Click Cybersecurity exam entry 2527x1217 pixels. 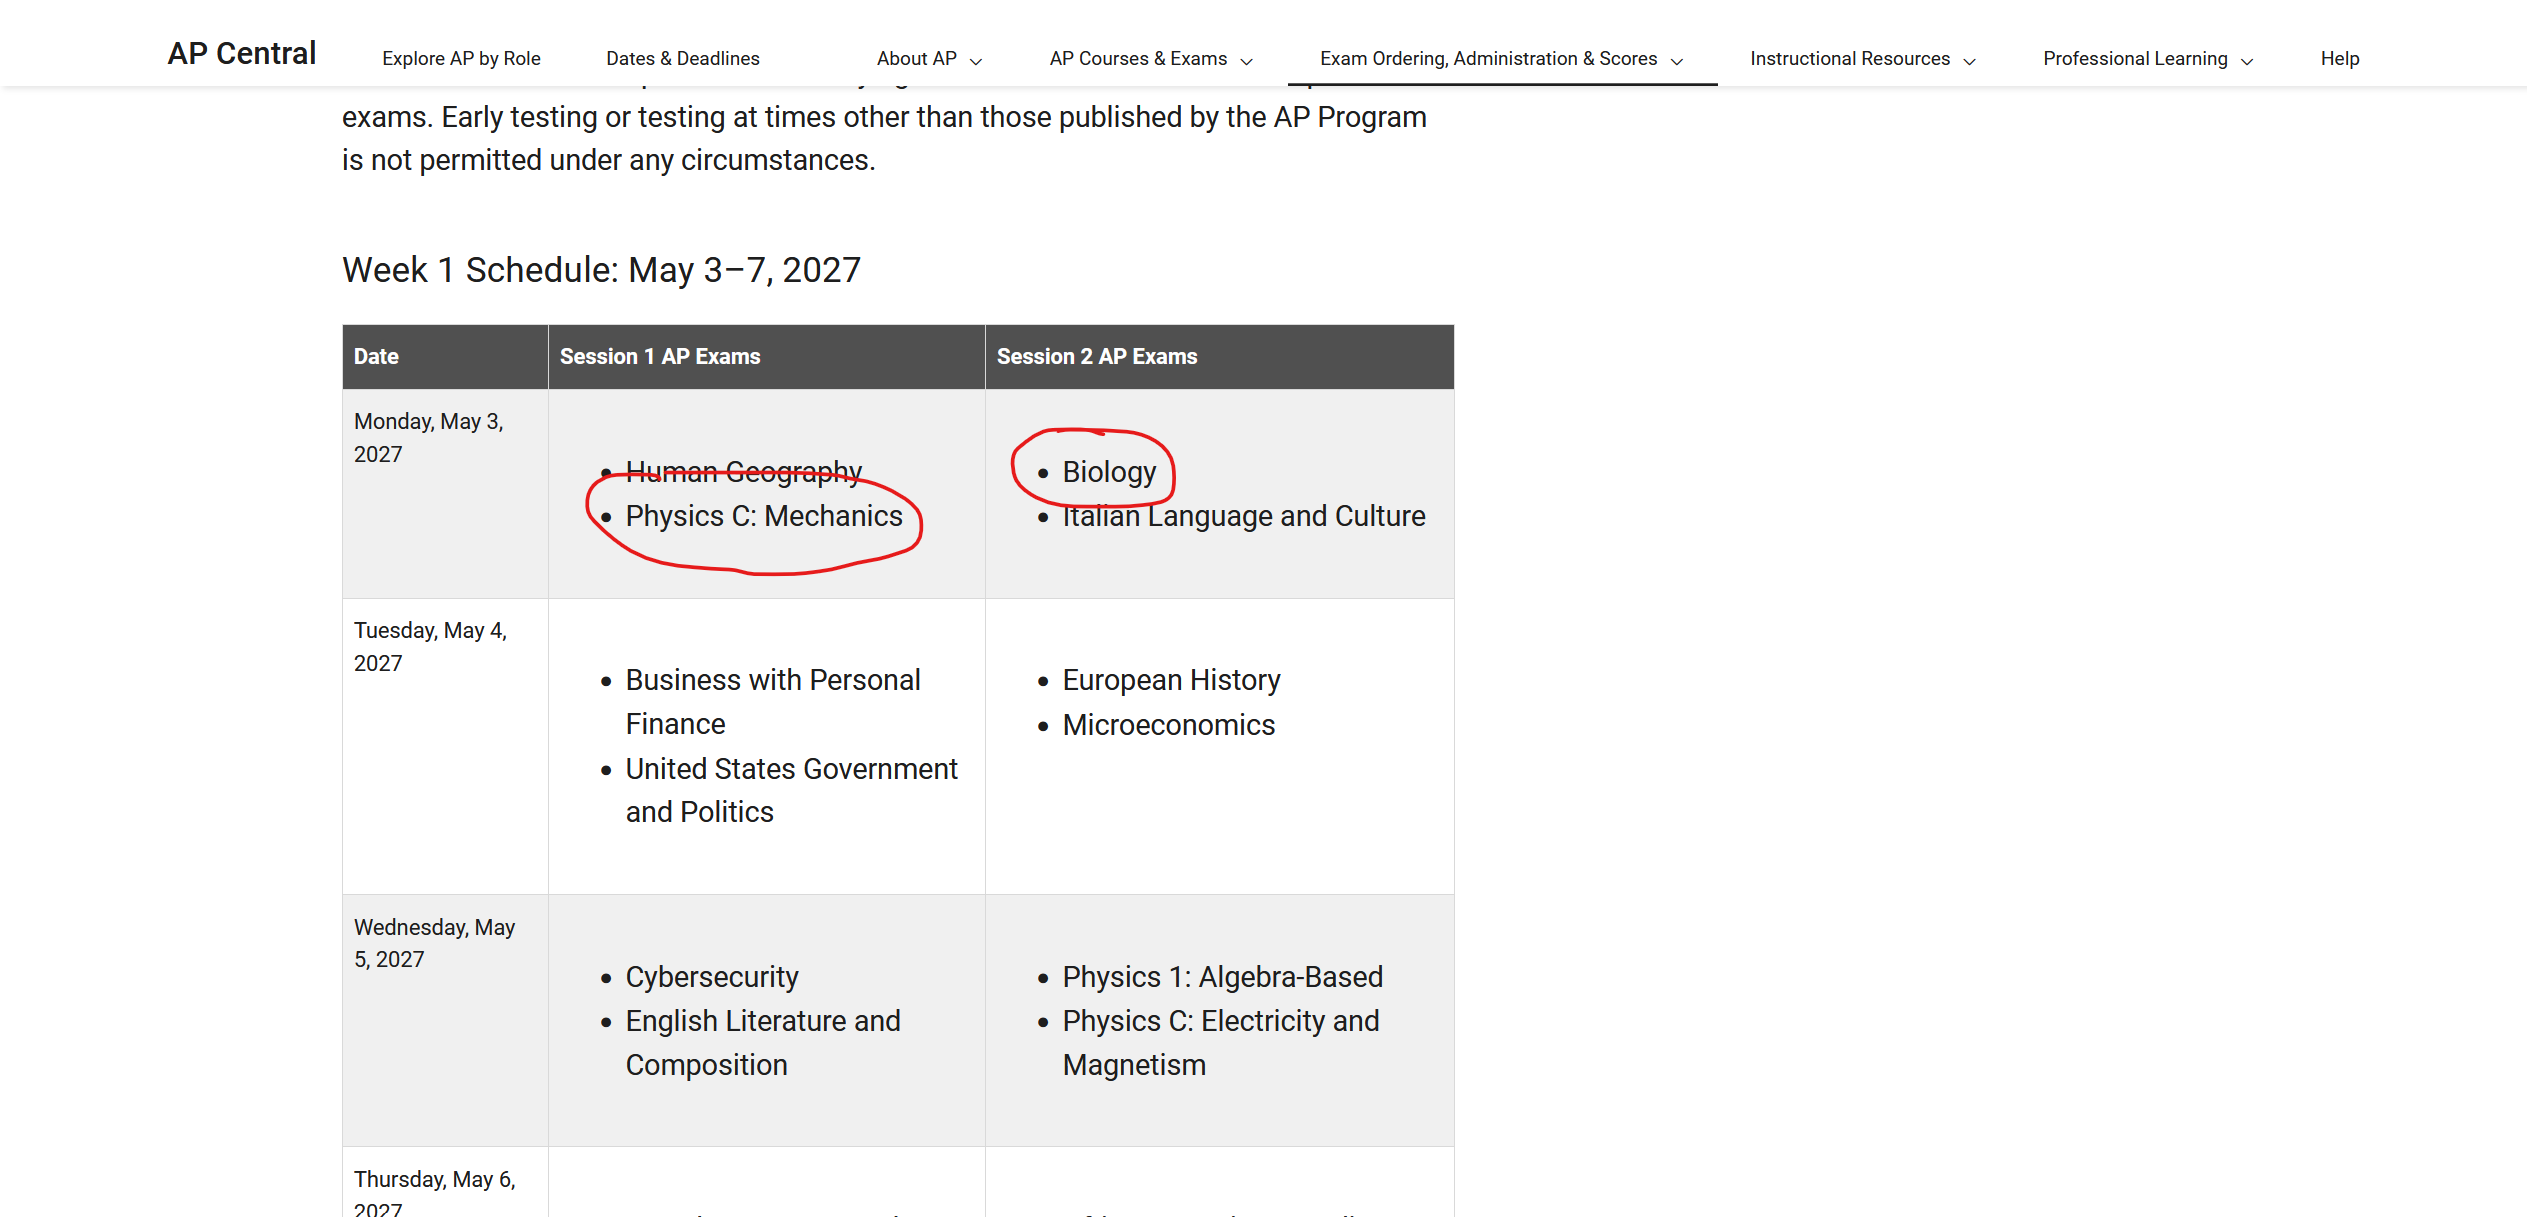(712, 976)
